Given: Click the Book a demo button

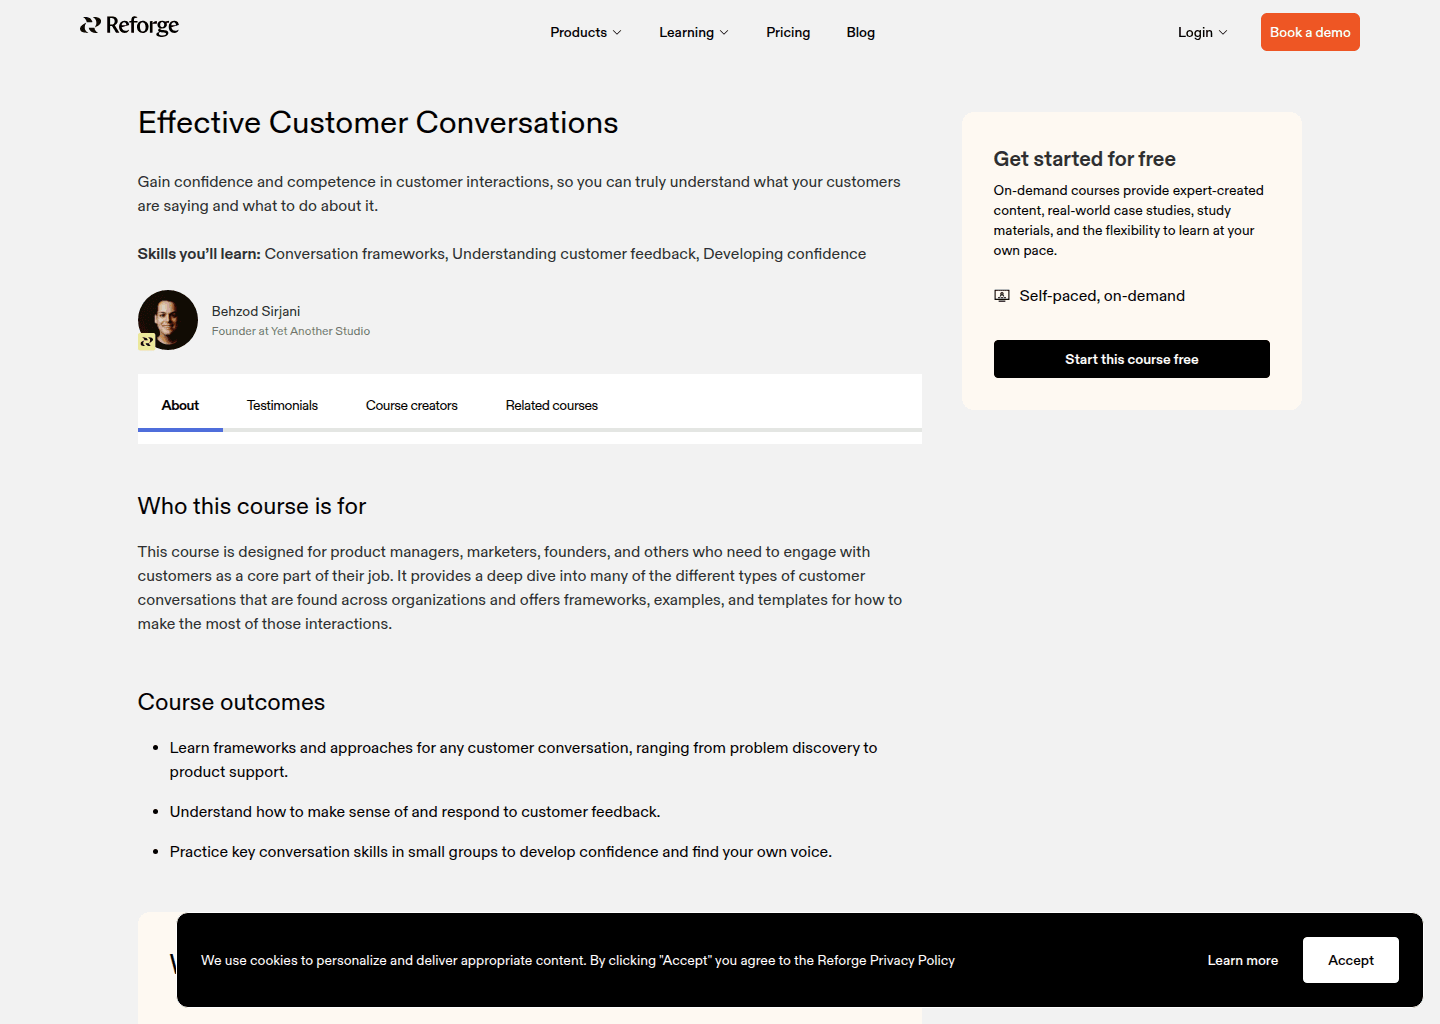Looking at the screenshot, I should click(x=1310, y=32).
